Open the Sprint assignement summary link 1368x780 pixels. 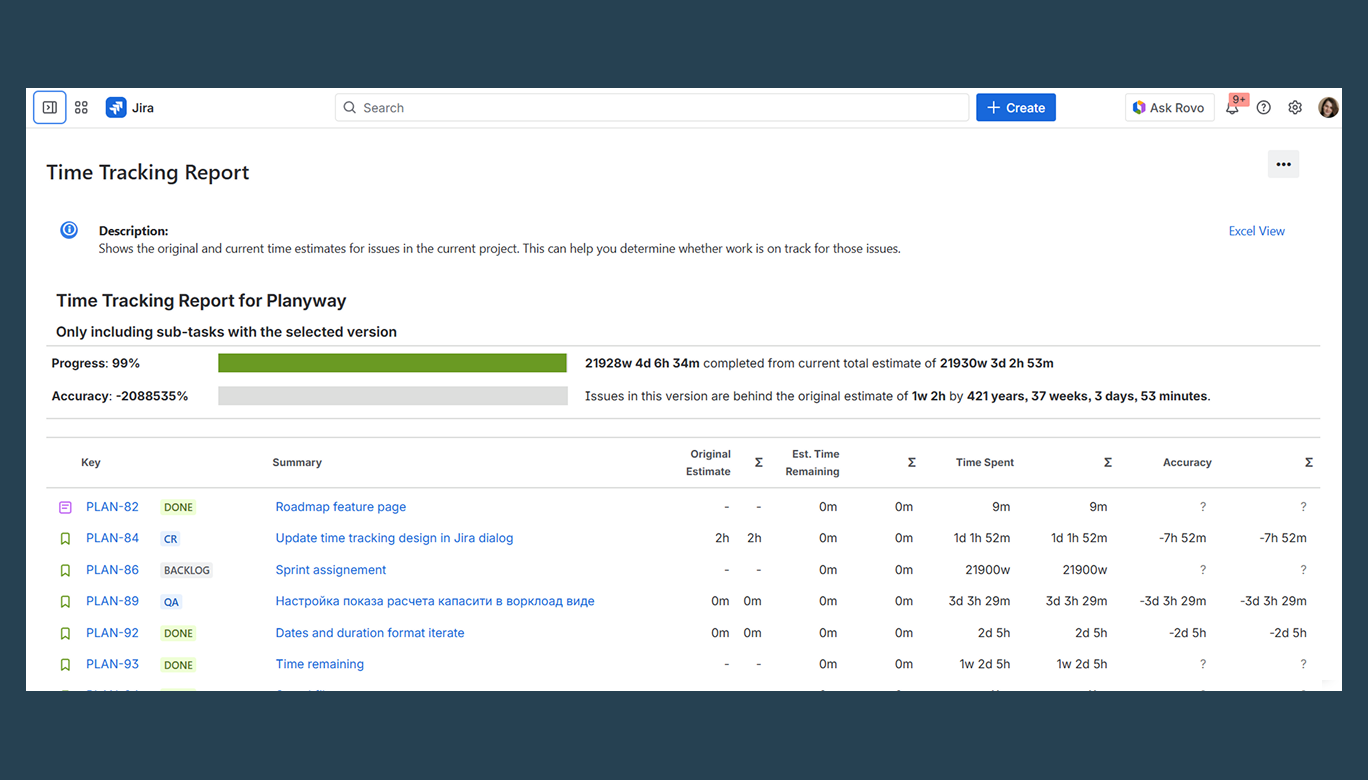331,570
